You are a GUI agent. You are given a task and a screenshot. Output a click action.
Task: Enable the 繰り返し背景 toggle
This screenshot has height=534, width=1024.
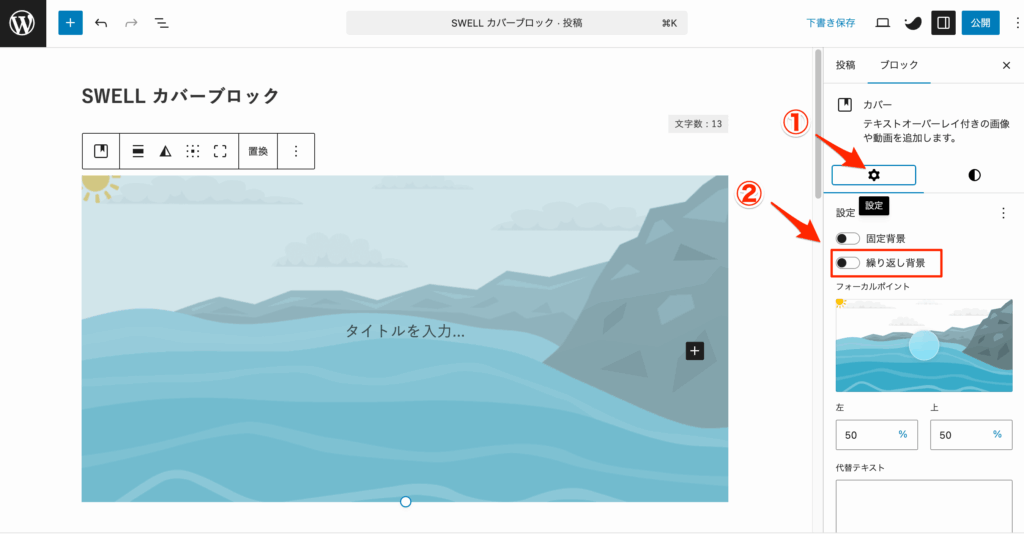point(848,262)
